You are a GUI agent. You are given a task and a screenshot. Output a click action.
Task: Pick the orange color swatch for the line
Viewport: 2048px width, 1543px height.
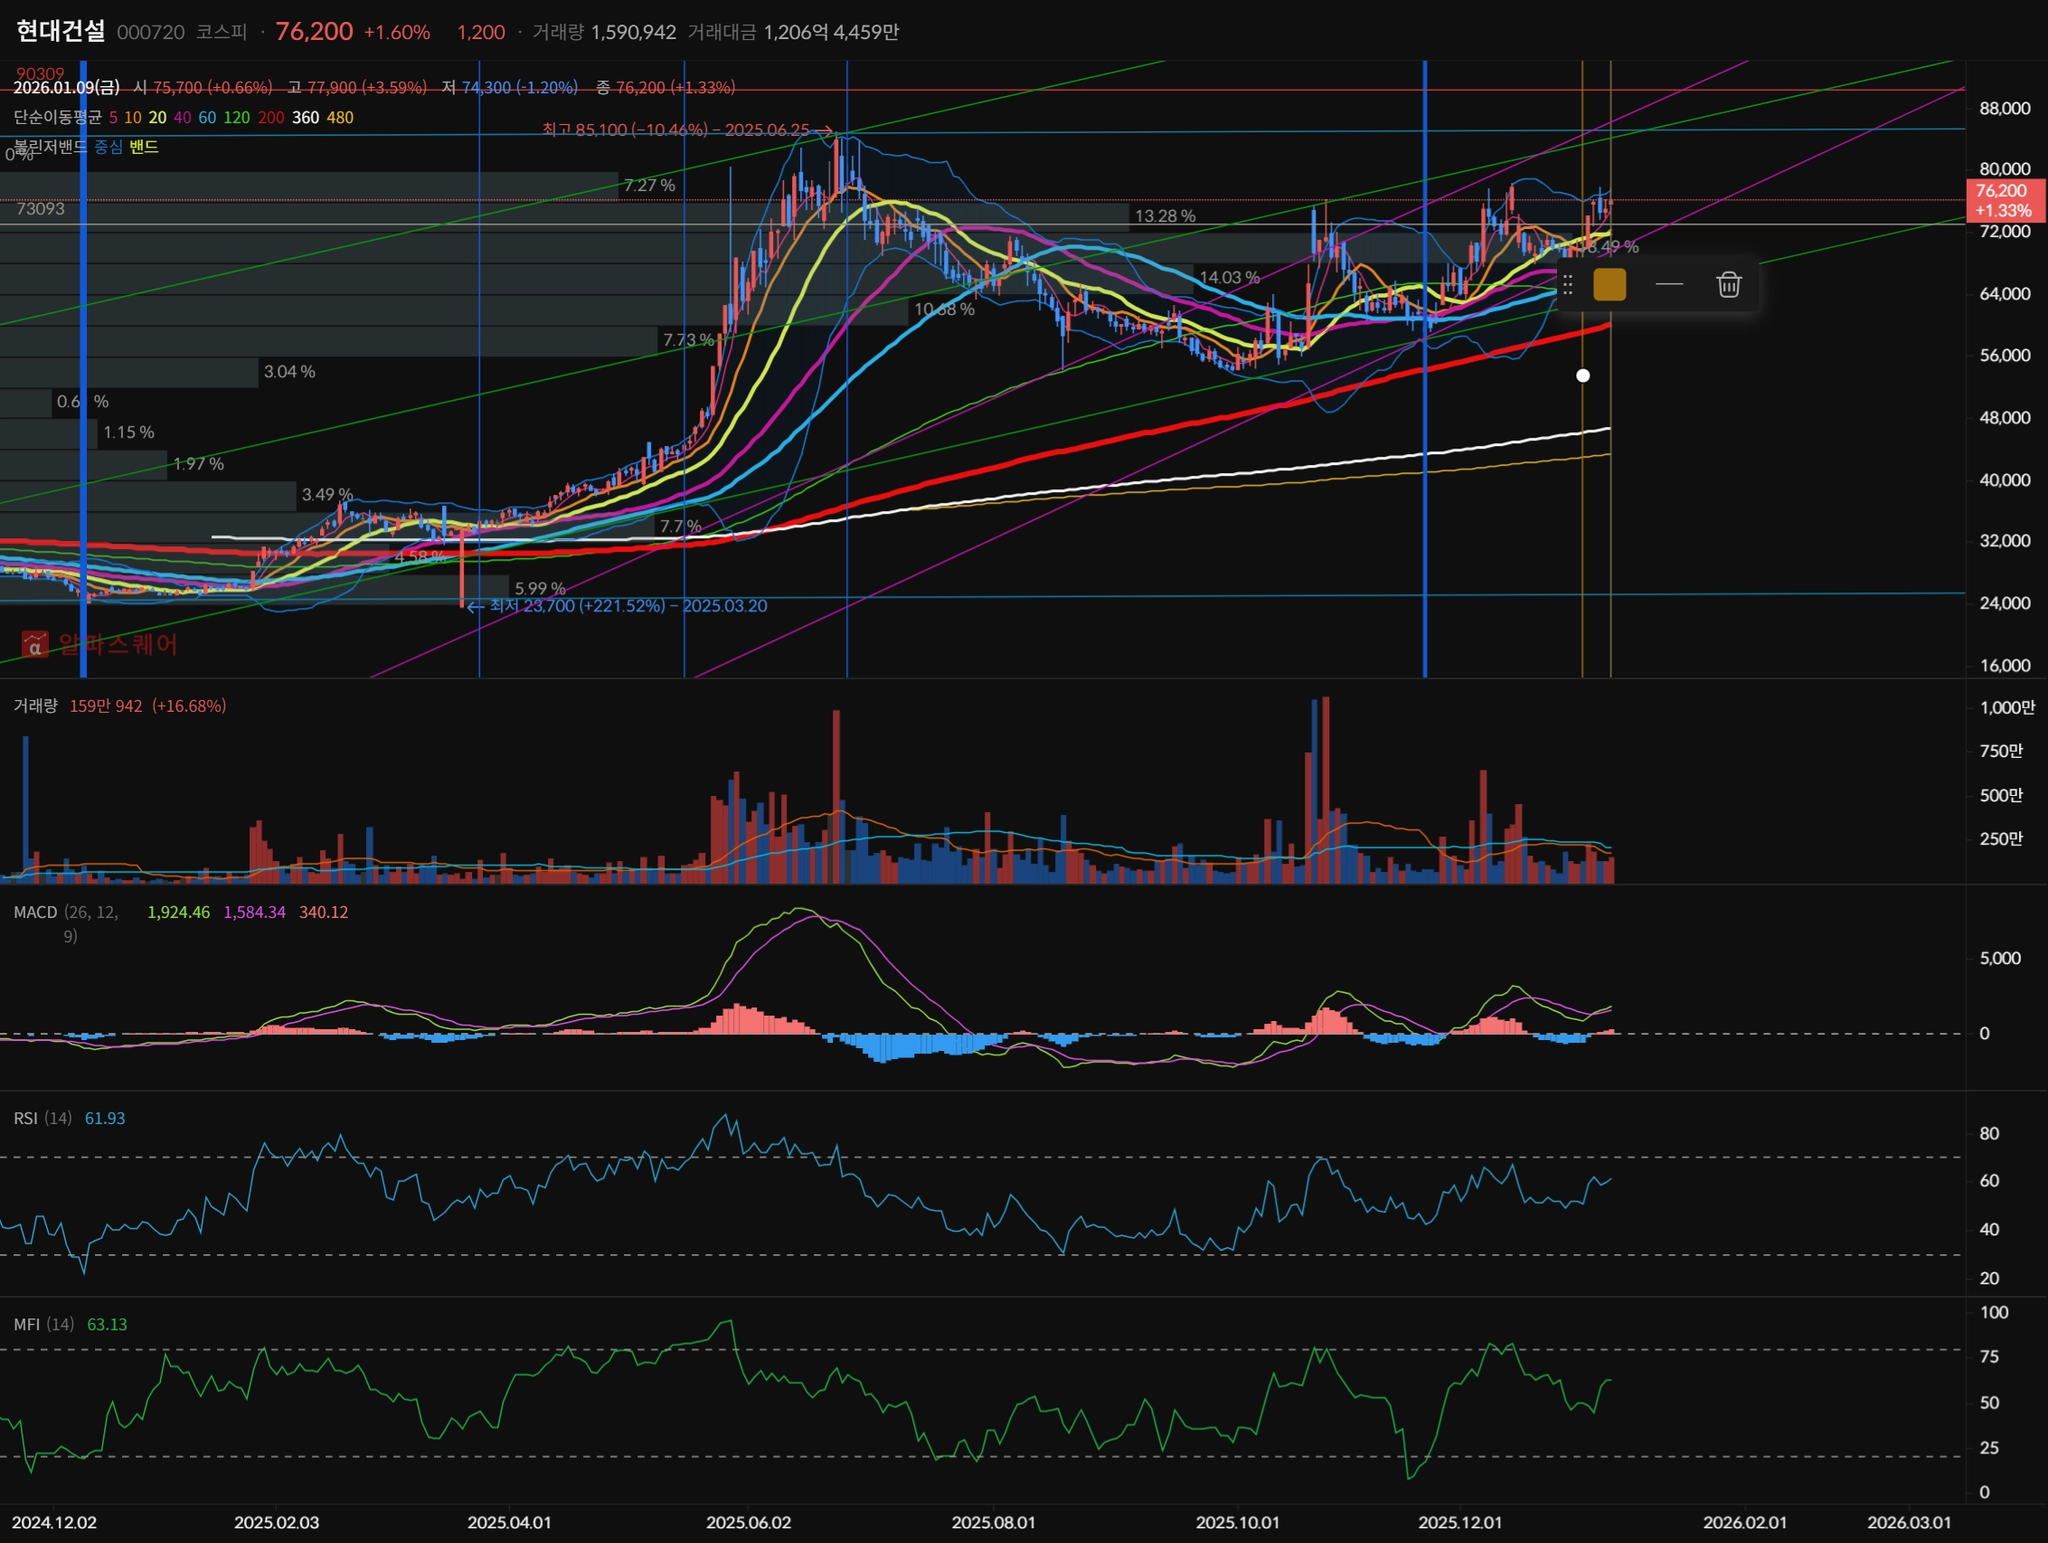(x=1609, y=285)
